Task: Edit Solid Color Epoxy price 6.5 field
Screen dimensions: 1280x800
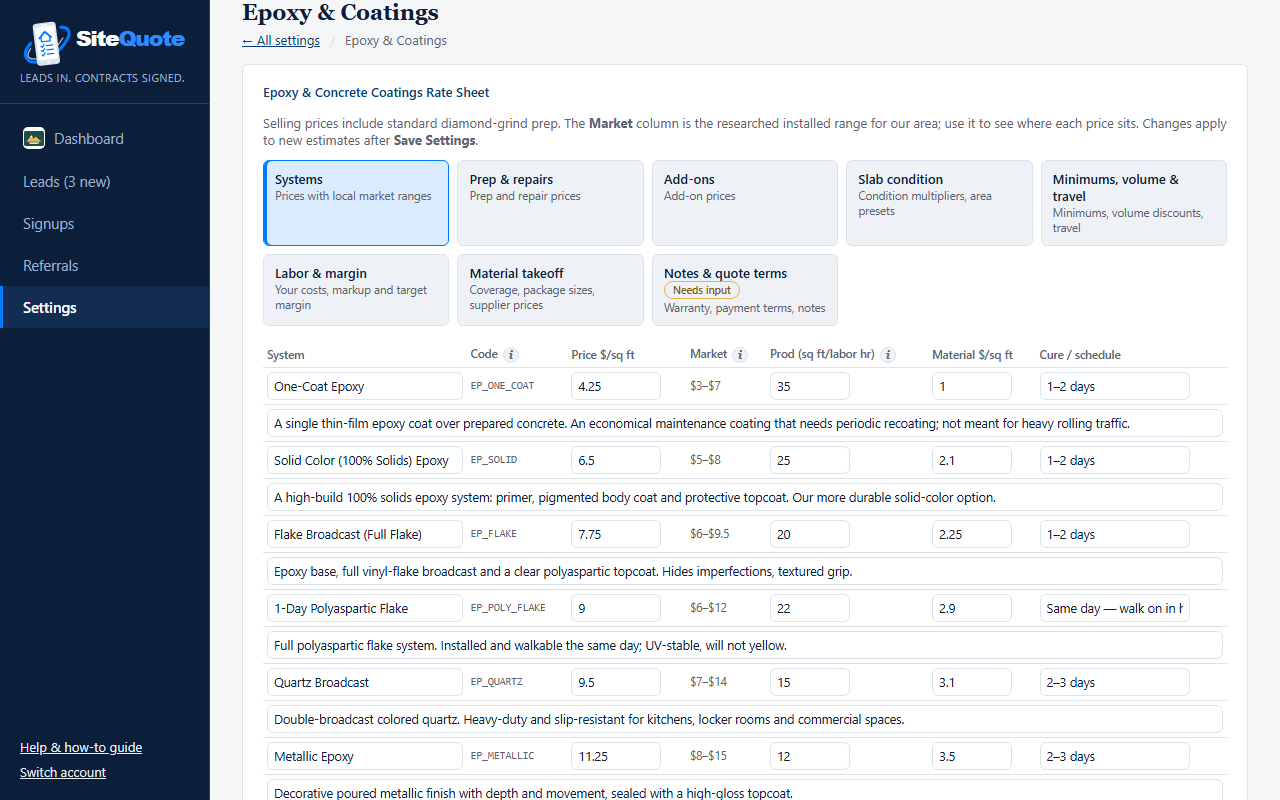Action: coord(616,461)
